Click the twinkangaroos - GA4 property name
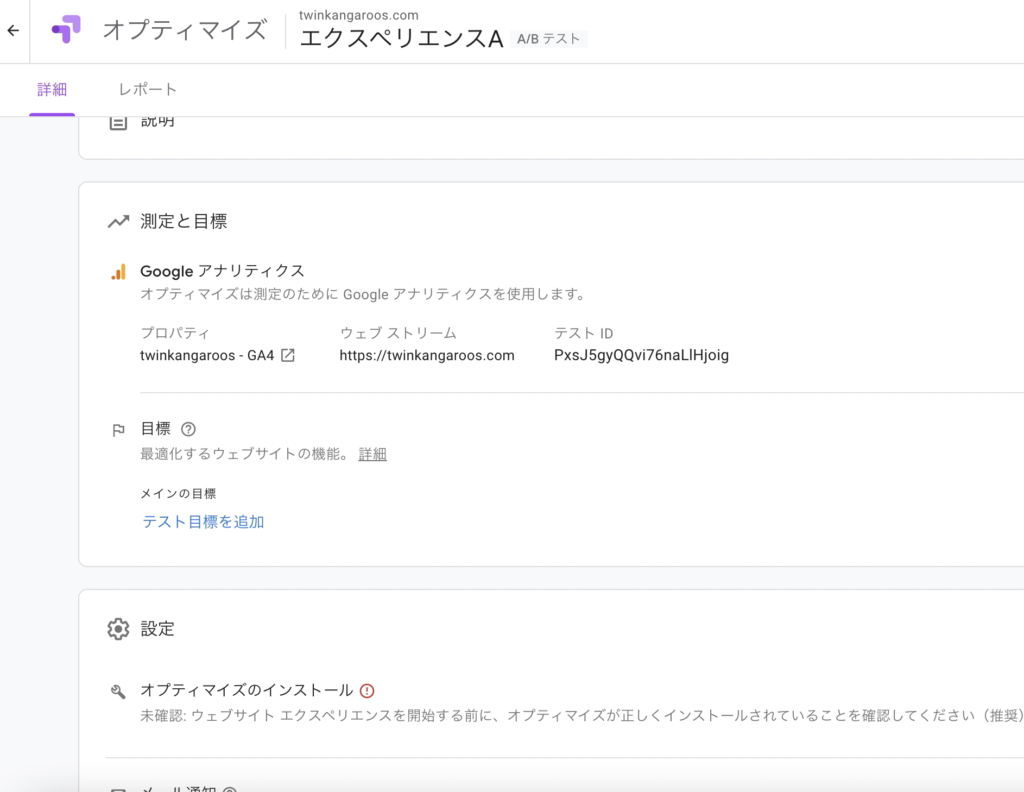This screenshot has width=1024, height=792. tap(207, 355)
